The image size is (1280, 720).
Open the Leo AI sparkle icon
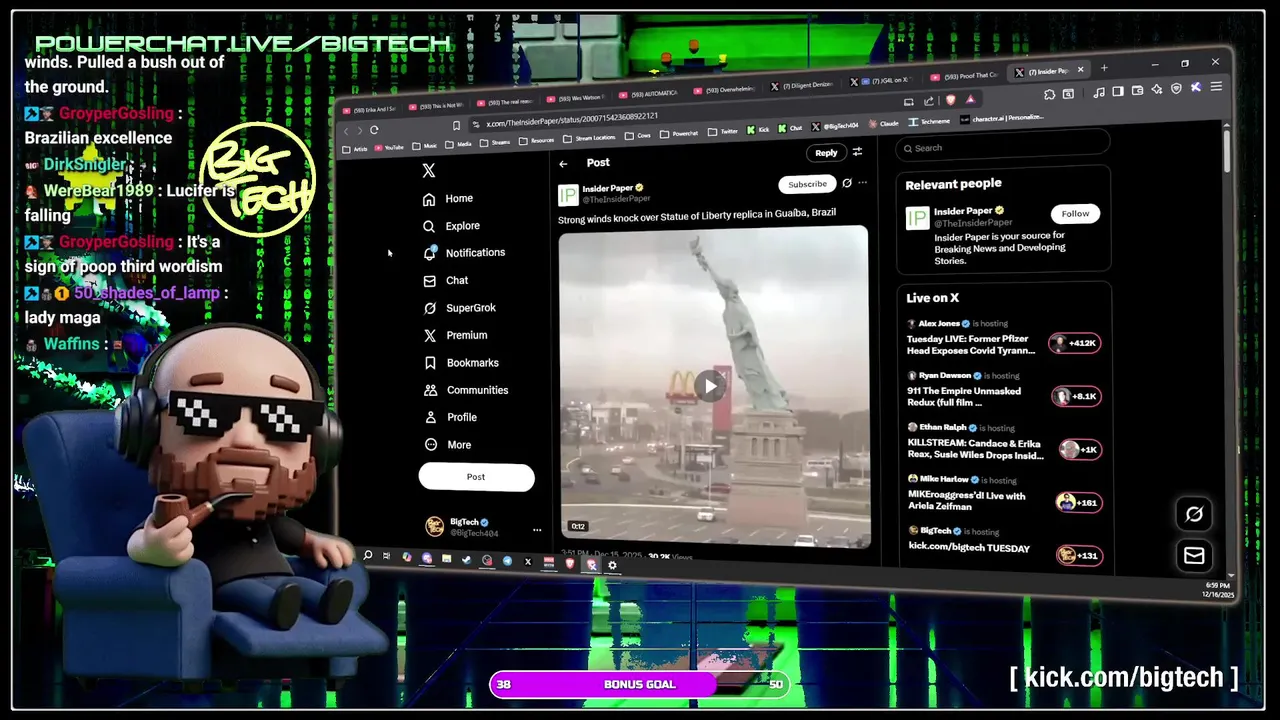[1157, 89]
